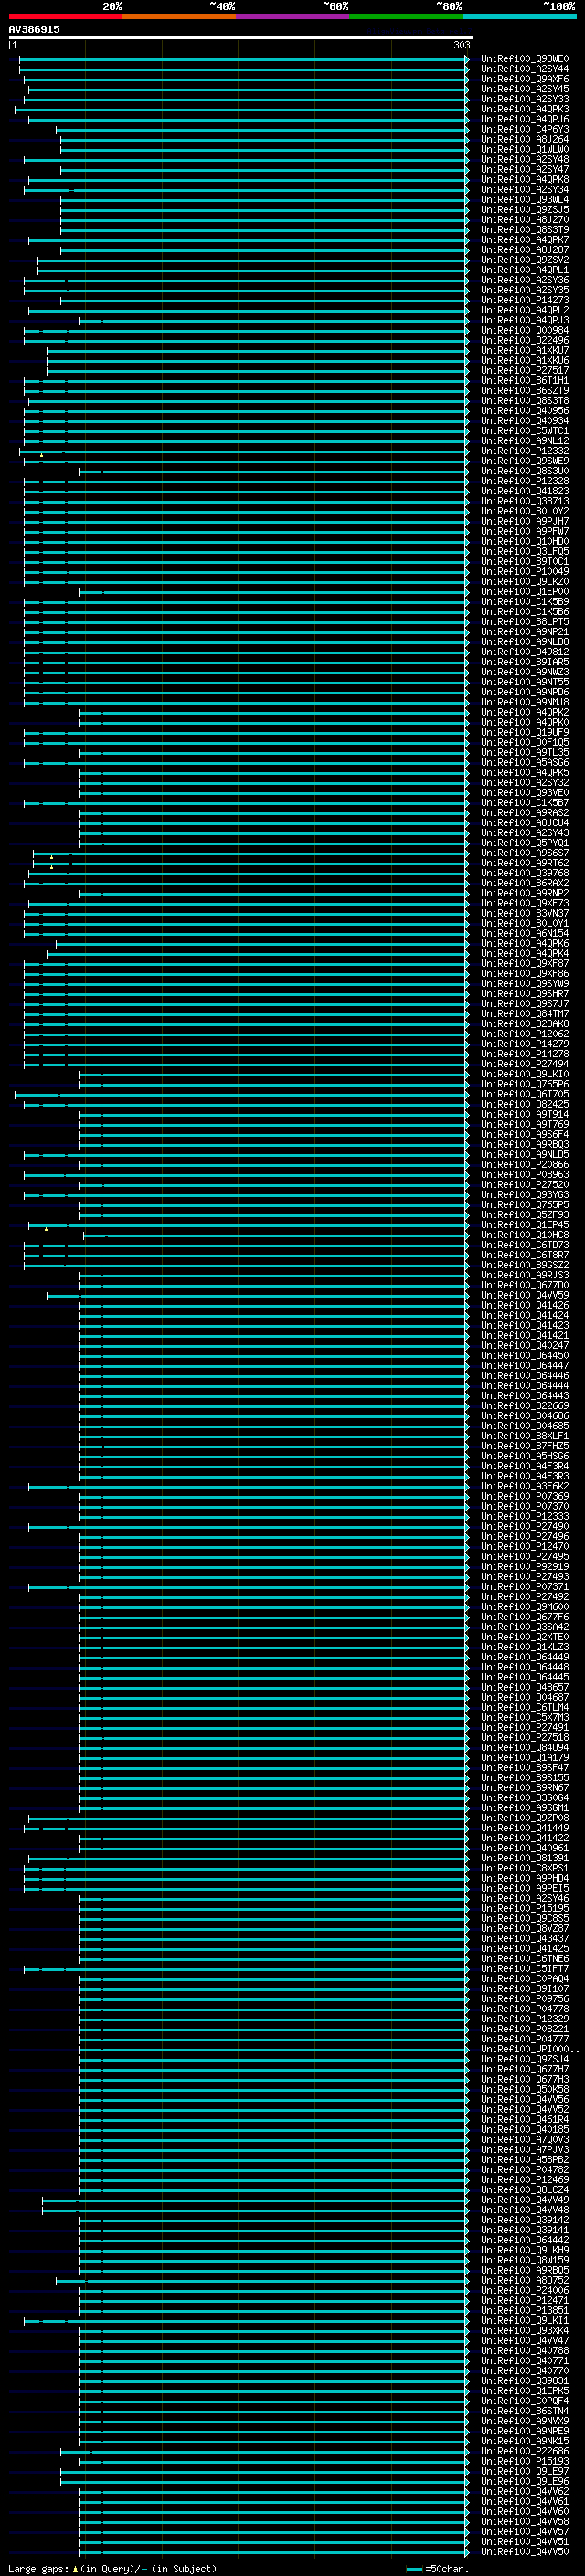Select the UniRef100_O48657 label
This screenshot has width=585, height=2576.
pyautogui.click(x=524, y=1687)
